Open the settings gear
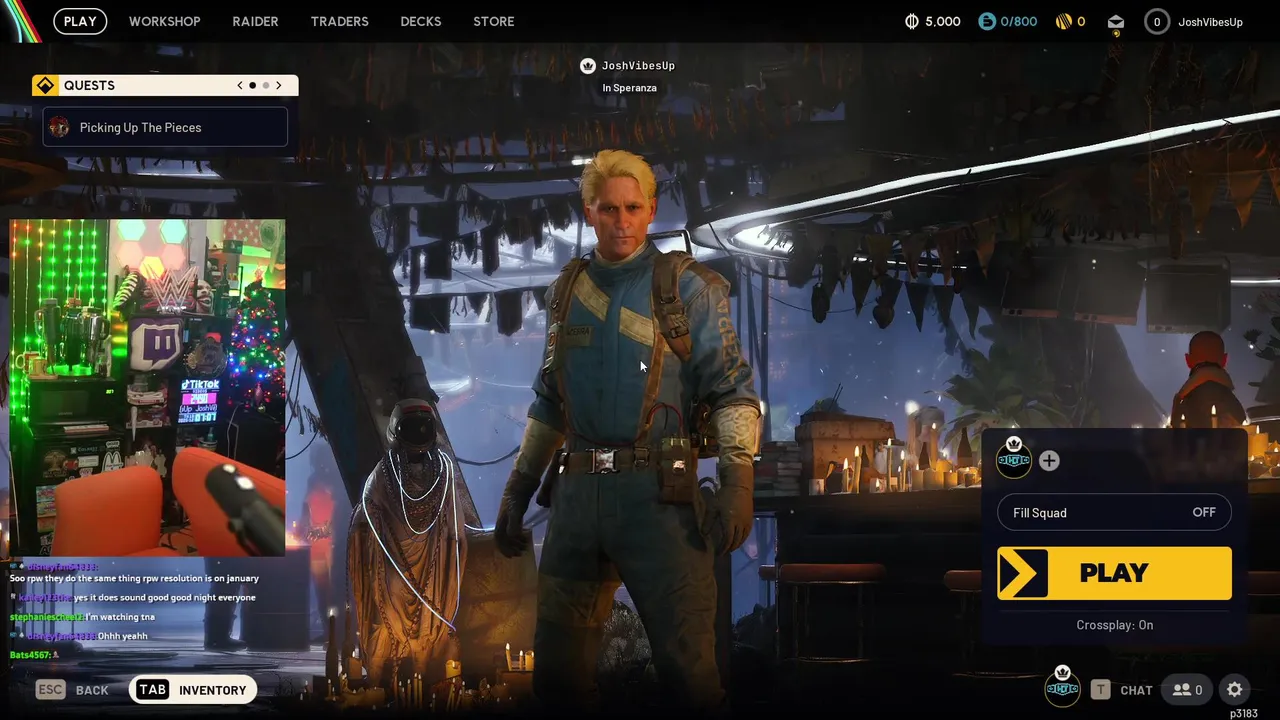This screenshot has width=1280, height=720. pyautogui.click(x=1235, y=690)
